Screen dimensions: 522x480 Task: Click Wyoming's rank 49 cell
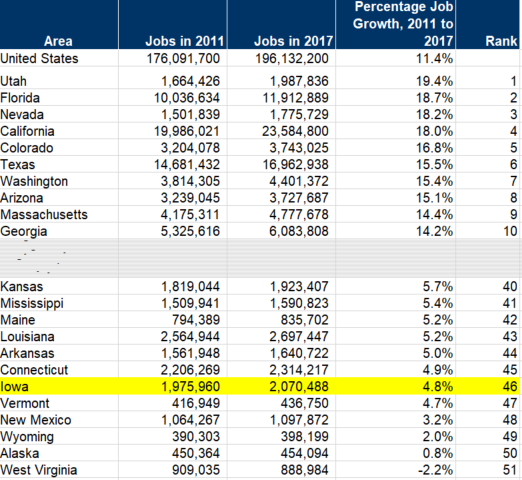(488, 436)
